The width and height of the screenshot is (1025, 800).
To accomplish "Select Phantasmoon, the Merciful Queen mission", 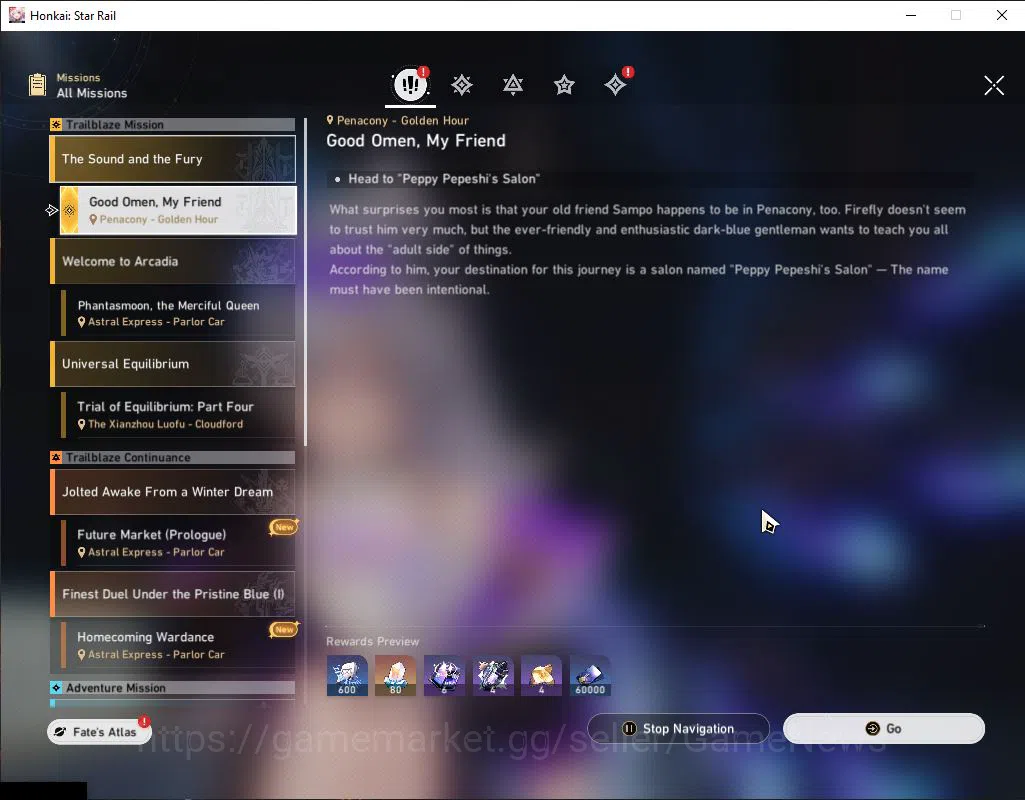I will (178, 313).
